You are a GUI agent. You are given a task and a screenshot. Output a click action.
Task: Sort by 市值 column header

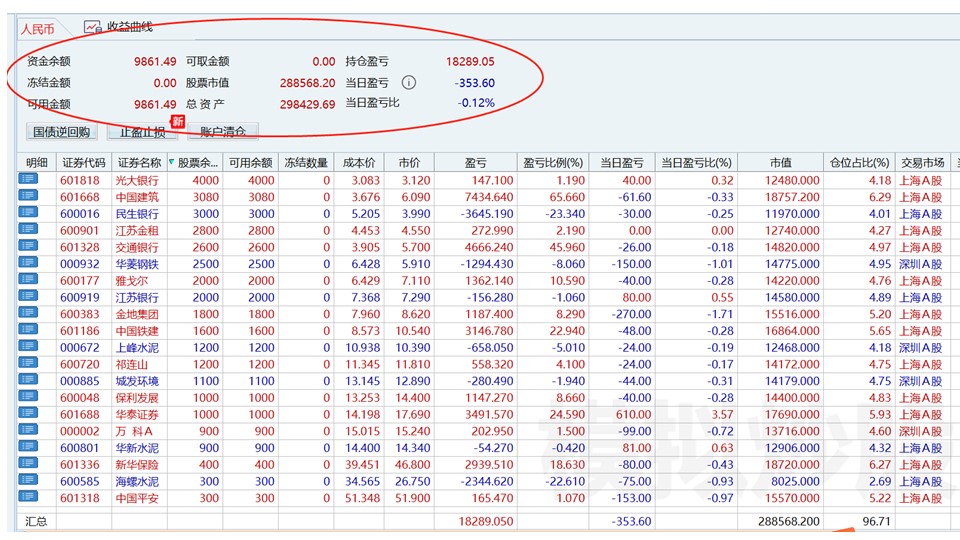[x=781, y=163]
